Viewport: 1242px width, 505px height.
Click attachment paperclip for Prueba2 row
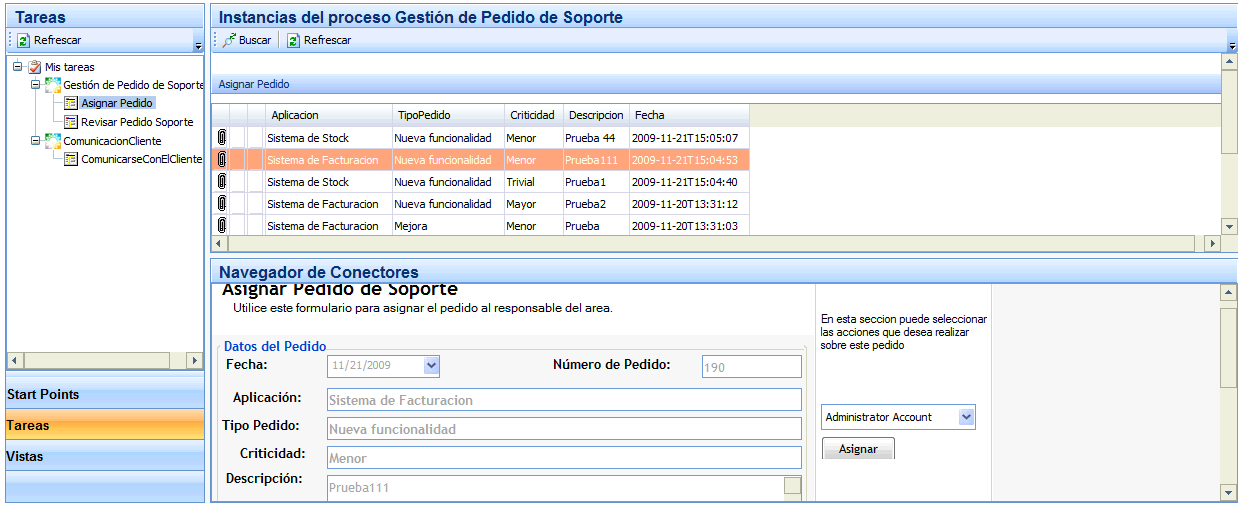[x=221, y=204]
